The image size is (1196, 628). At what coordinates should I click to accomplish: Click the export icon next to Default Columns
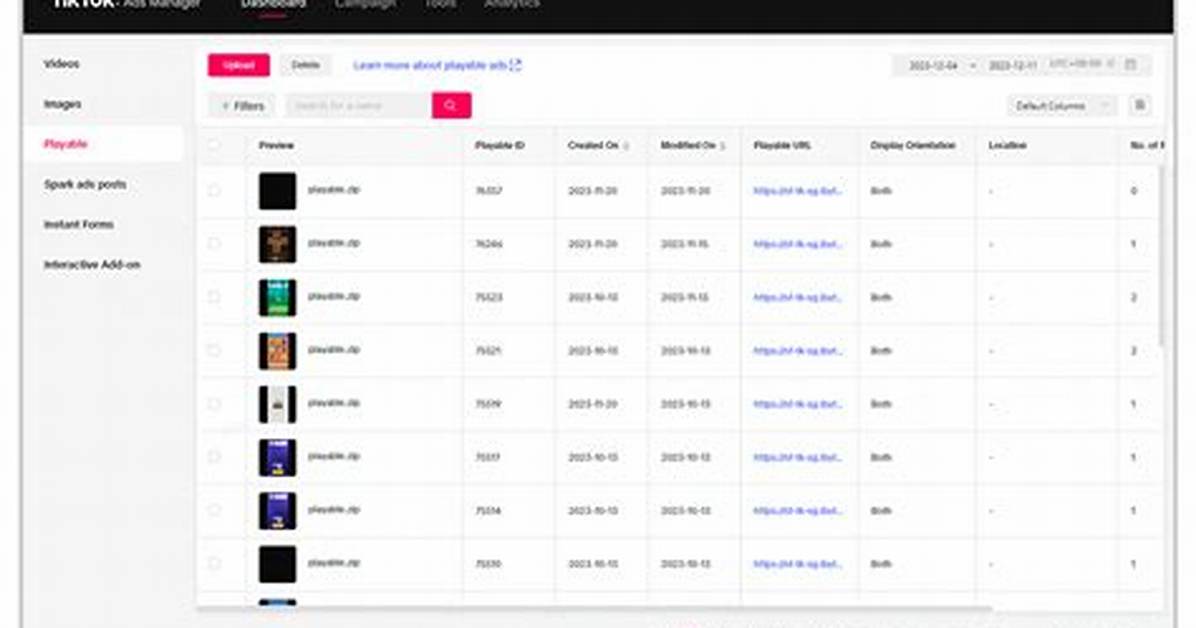pyautogui.click(x=1140, y=105)
